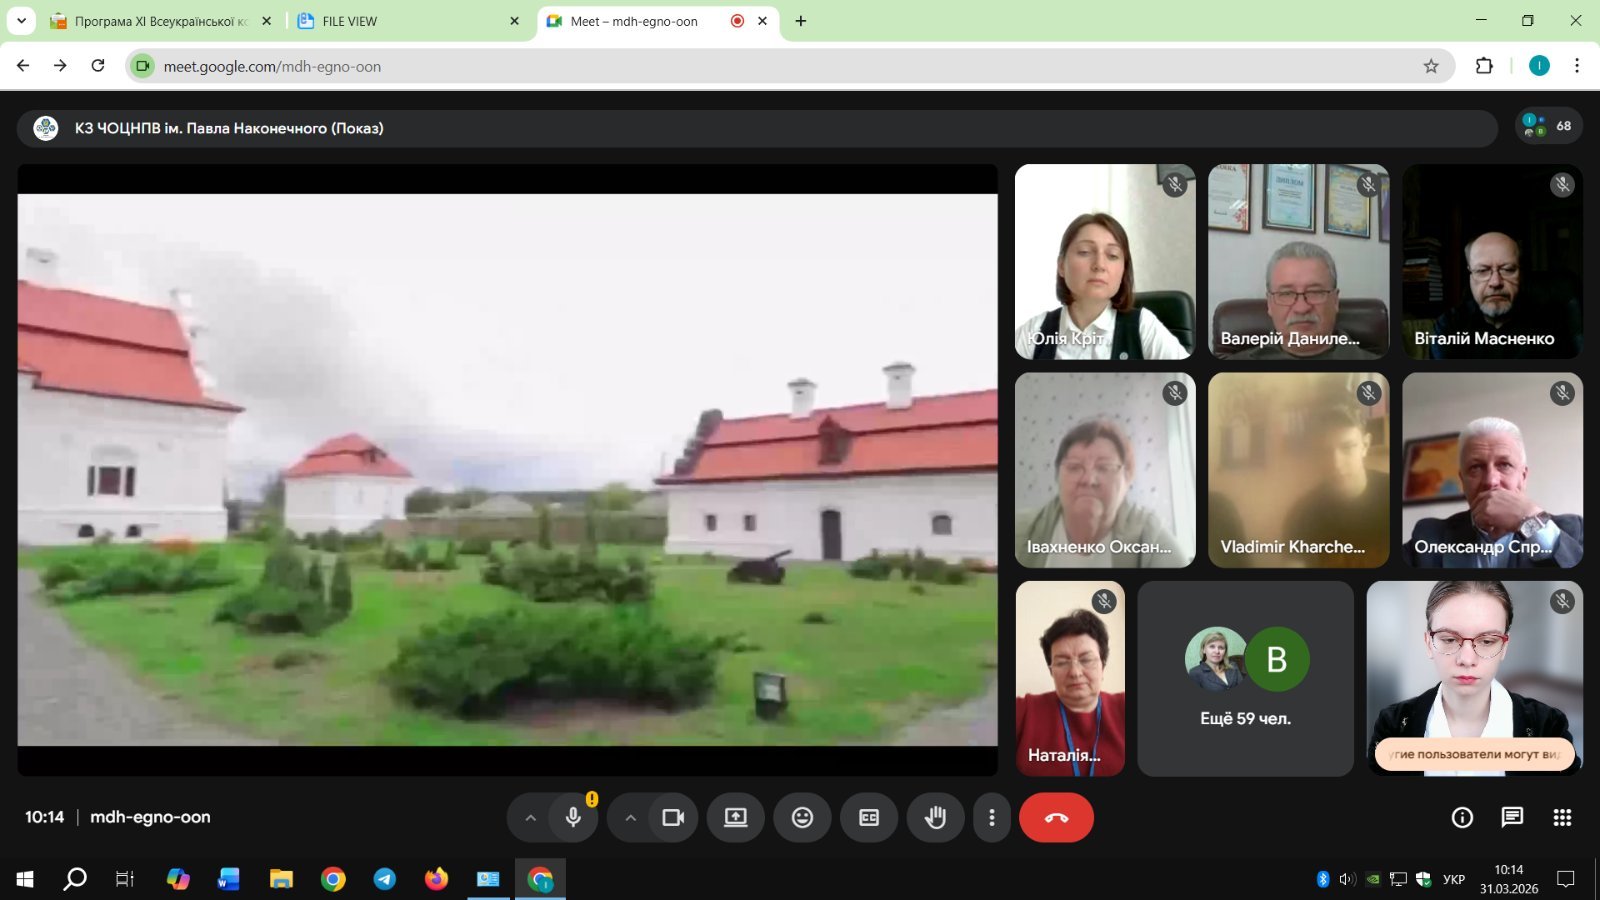Open the participants list showing 68
The width and height of the screenshot is (1600, 900).
(1548, 126)
